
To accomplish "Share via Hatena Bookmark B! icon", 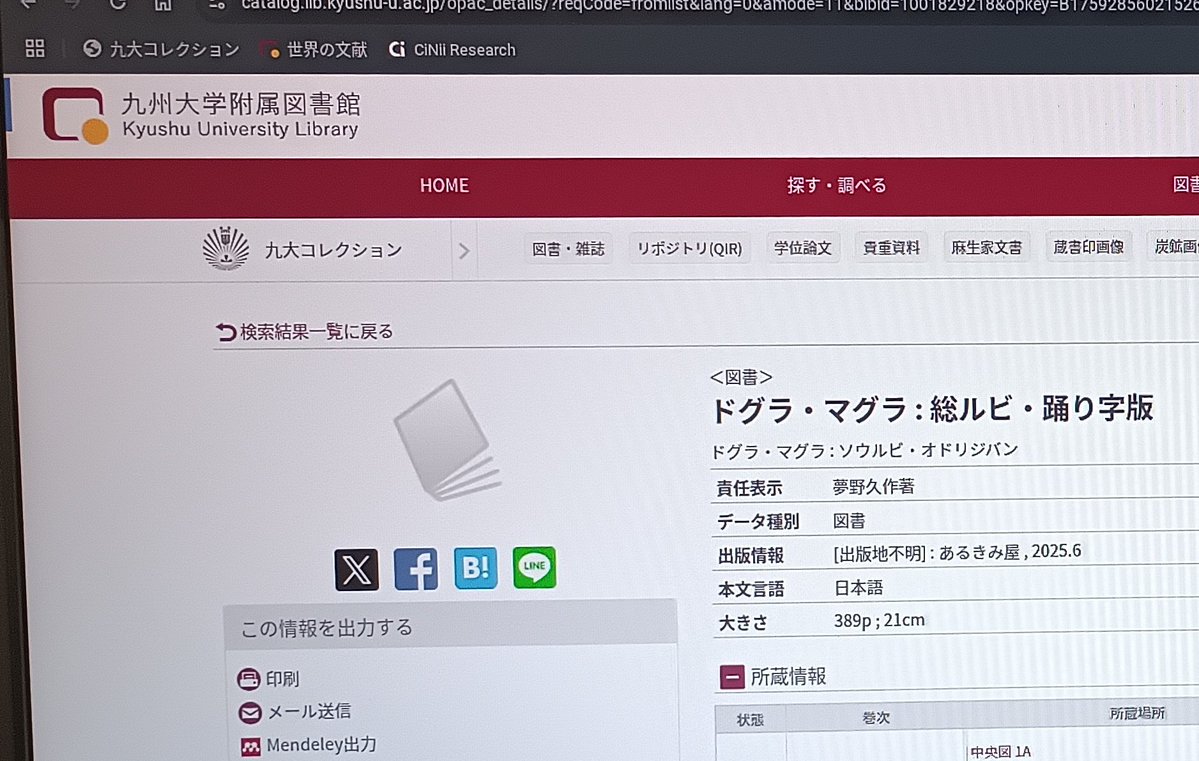I will tap(476, 567).
